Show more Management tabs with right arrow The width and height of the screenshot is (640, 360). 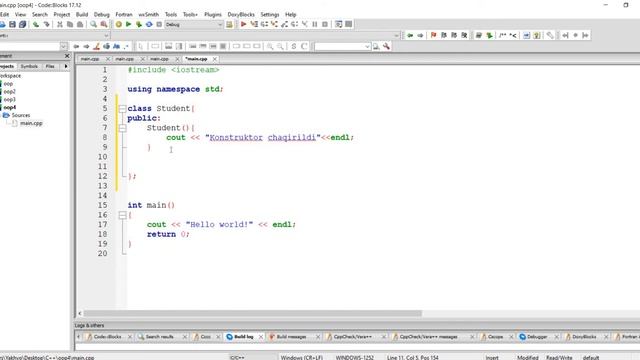66,66
